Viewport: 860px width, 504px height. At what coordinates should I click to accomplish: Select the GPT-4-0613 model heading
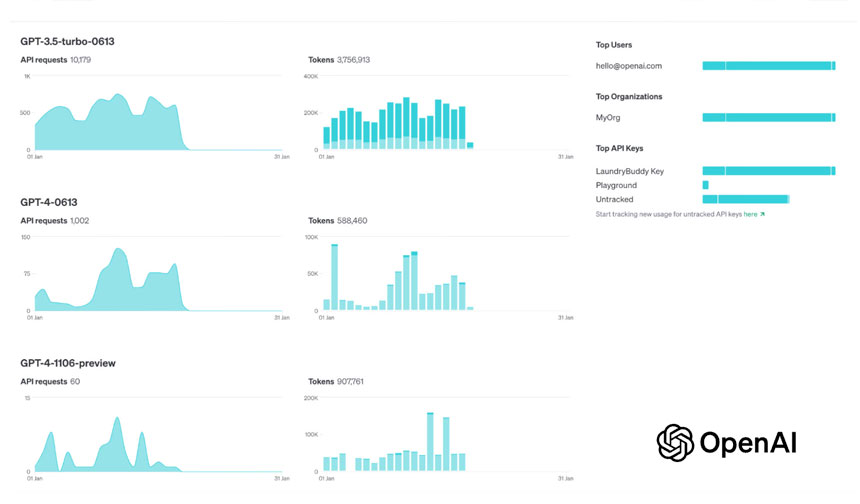tap(48, 202)
